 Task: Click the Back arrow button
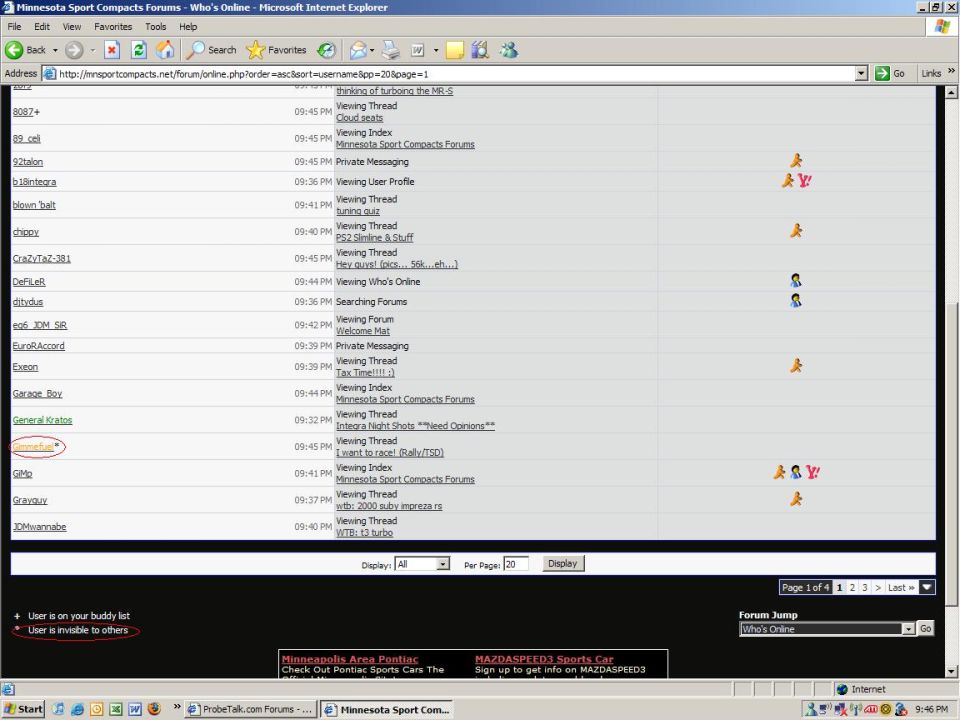pos(25,50)
